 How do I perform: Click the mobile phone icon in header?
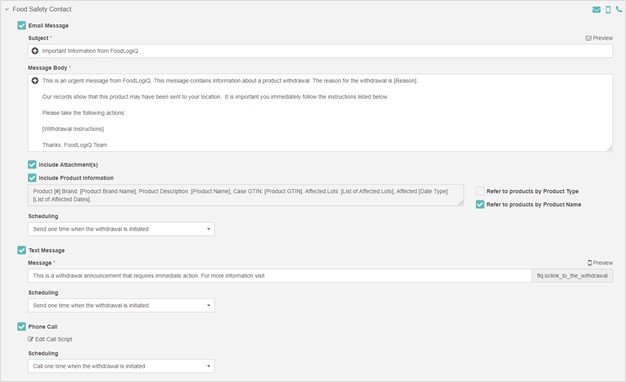(608, 10)
